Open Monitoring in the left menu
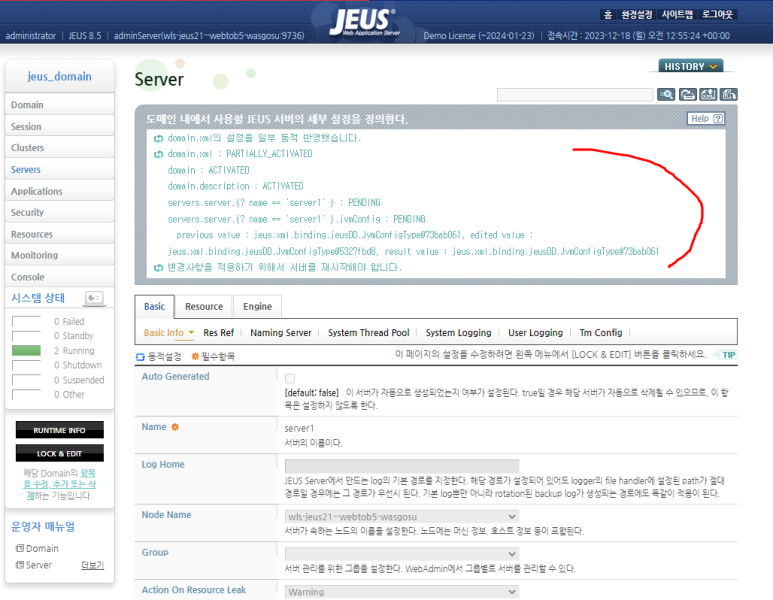Screen dimensions: 773x600 pos(60,255)
